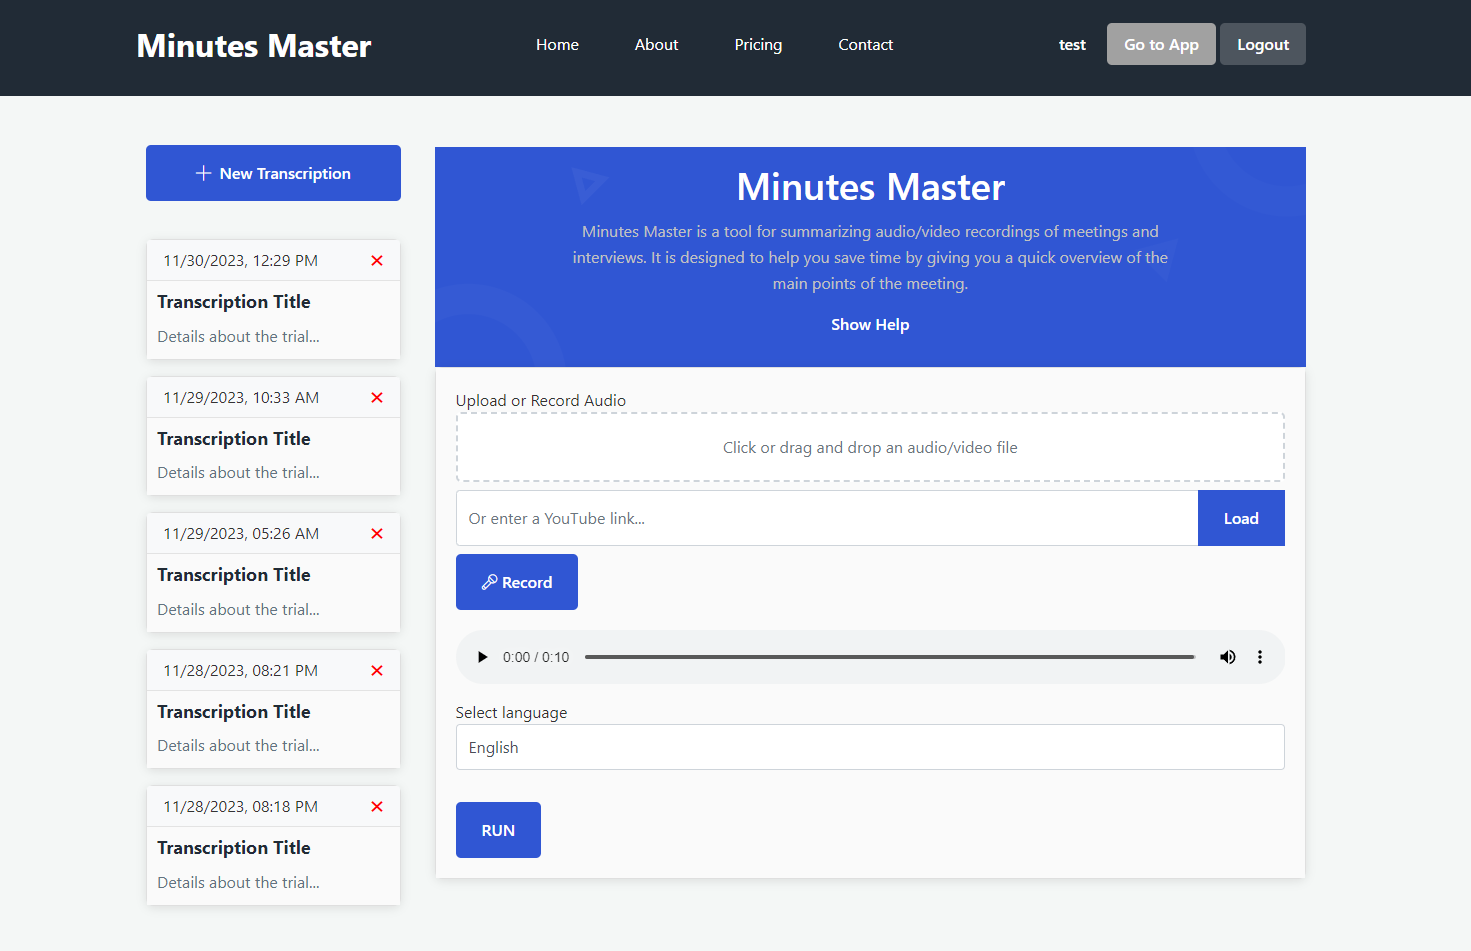Show Help in the banner

click(x=870, y=324)
